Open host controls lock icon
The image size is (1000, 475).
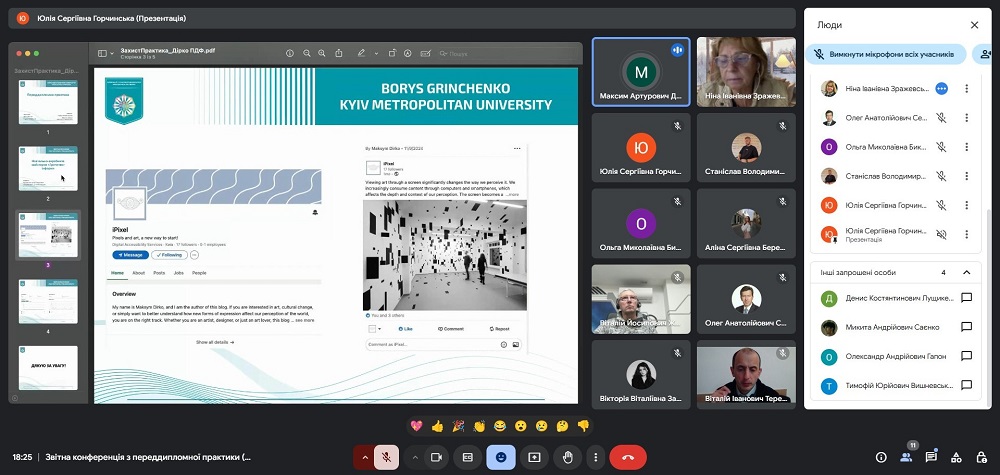point(981,457)
